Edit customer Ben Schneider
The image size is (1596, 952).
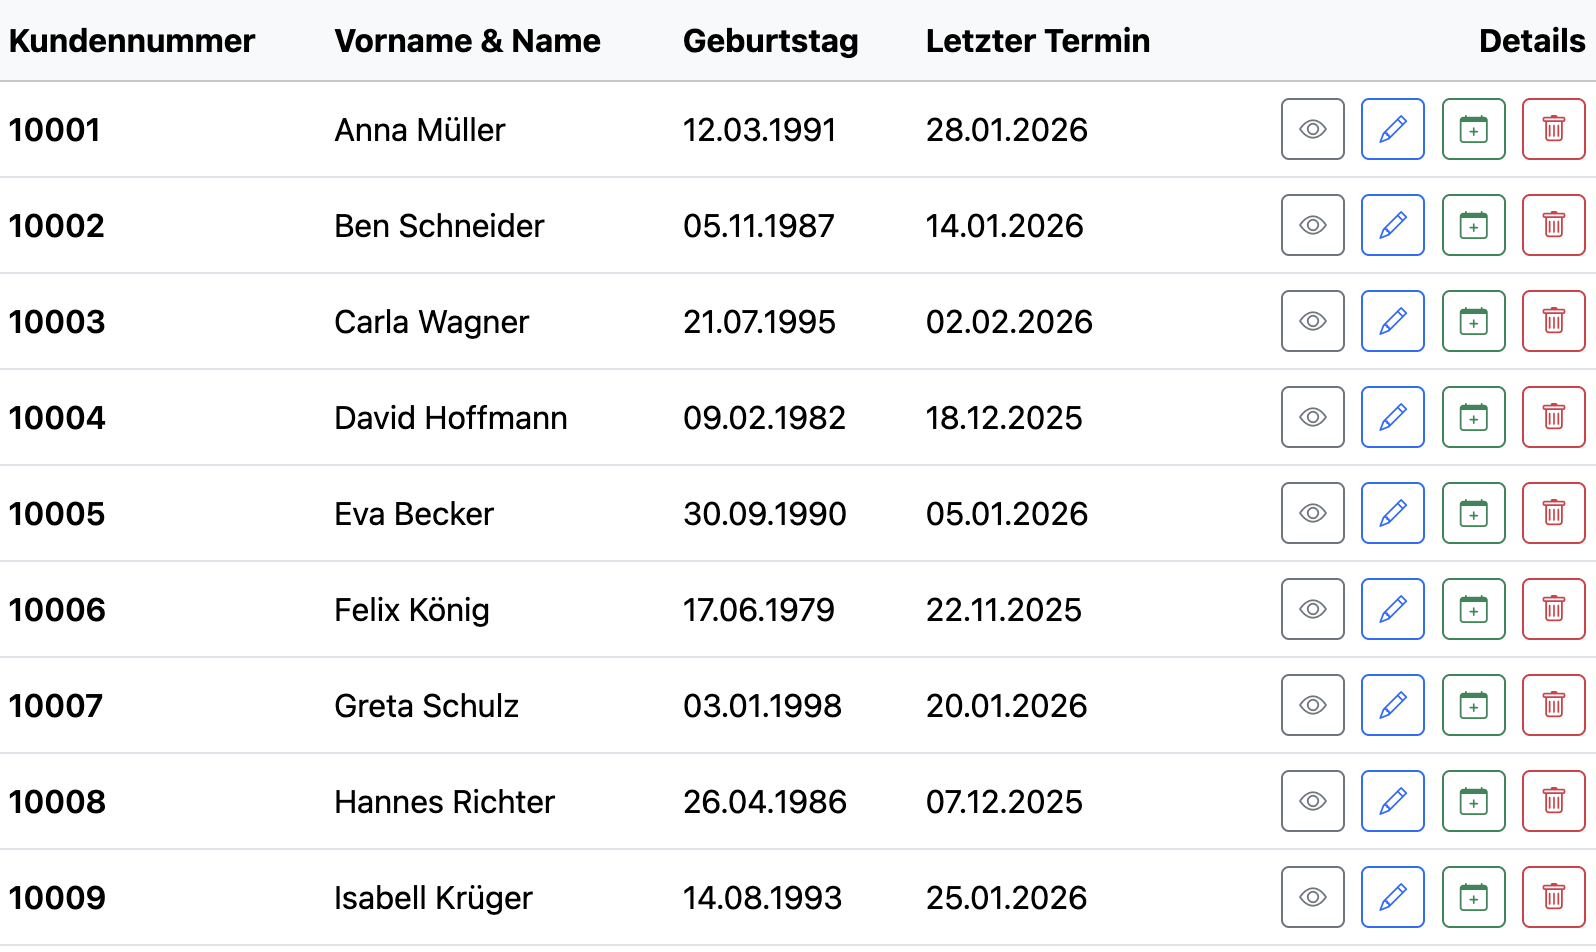1392,225
